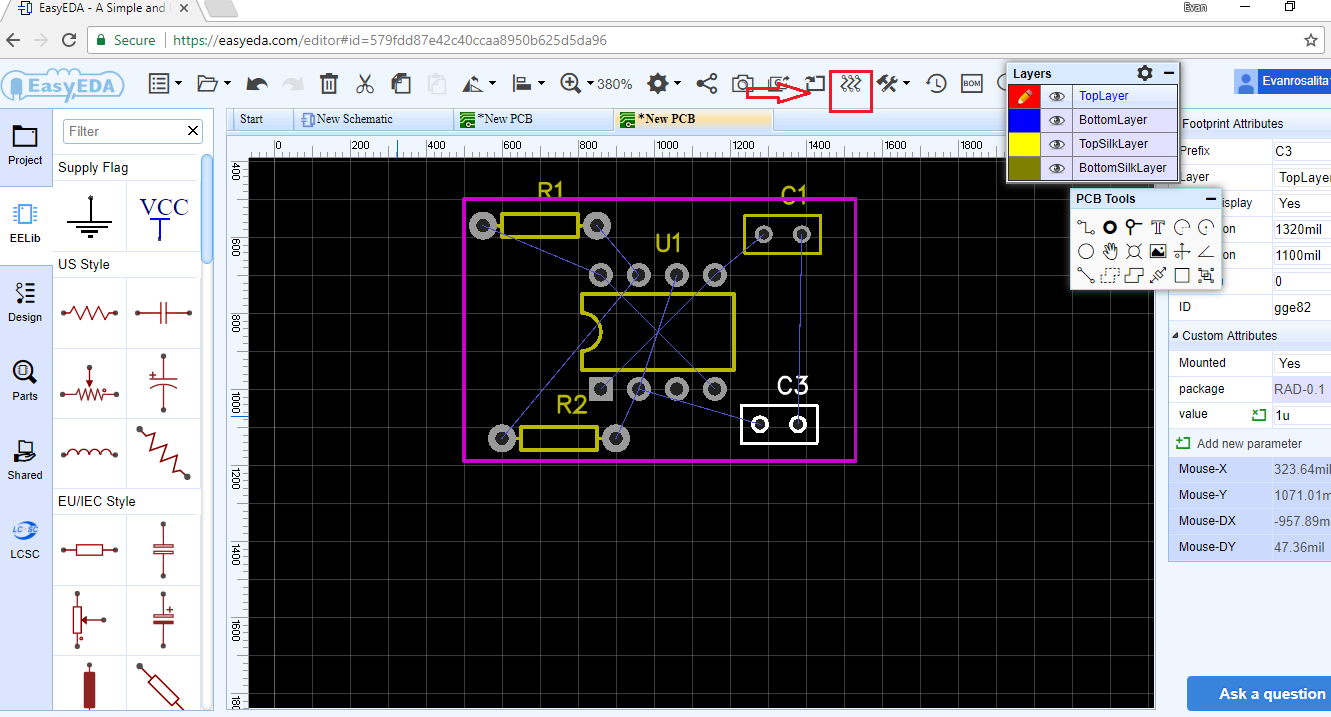Image resolution: width=1331 pixels, height=717 pixels.
Task: Open the Start tab
Action: [x=252, y=119]
